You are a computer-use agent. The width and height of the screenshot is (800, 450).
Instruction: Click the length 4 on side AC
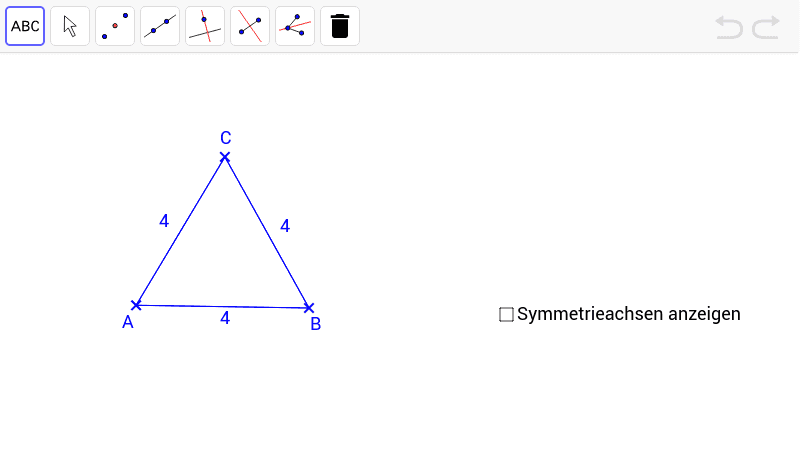coord(164,221)
